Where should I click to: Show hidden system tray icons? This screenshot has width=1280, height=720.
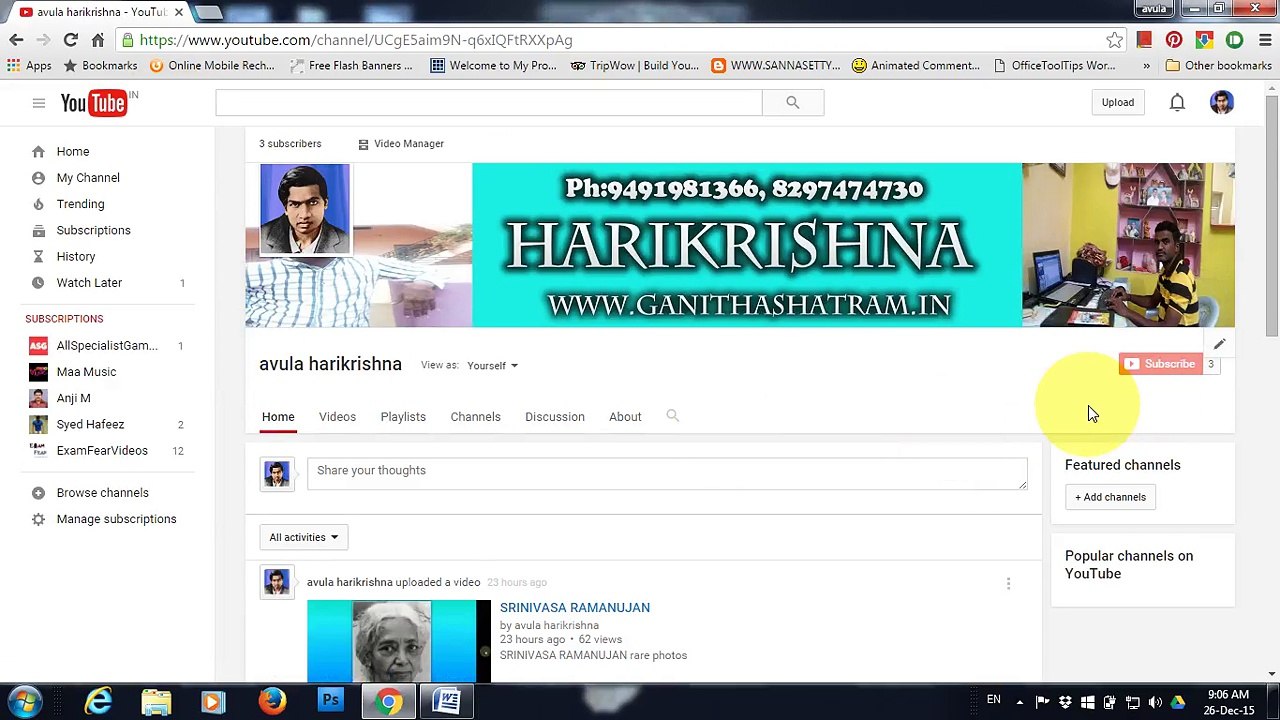(1019, 702)
